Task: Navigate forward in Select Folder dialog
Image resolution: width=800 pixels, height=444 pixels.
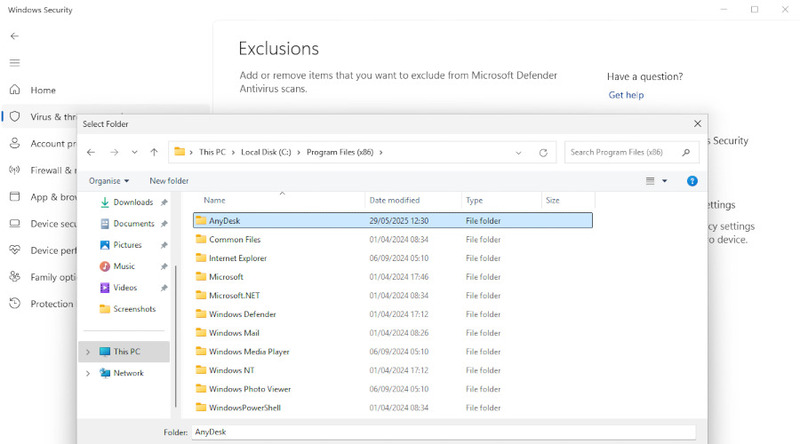Action: 114,152
